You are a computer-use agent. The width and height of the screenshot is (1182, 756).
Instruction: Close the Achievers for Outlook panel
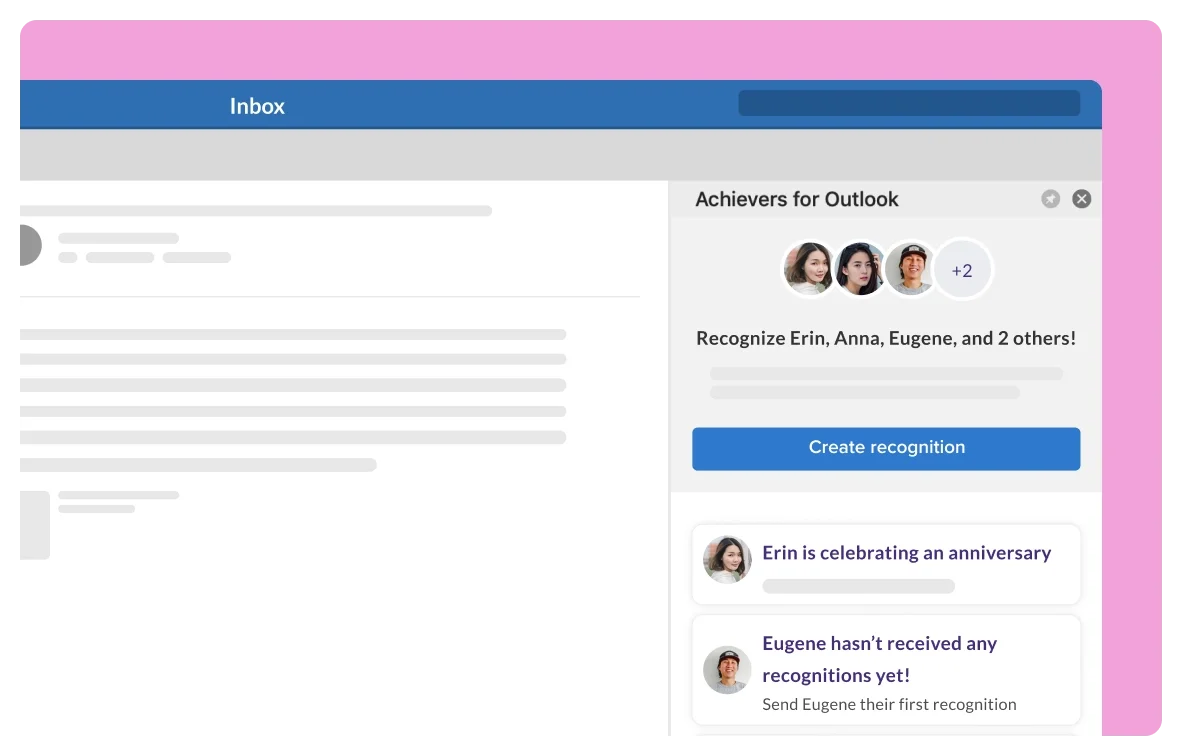click(1081, 199)
